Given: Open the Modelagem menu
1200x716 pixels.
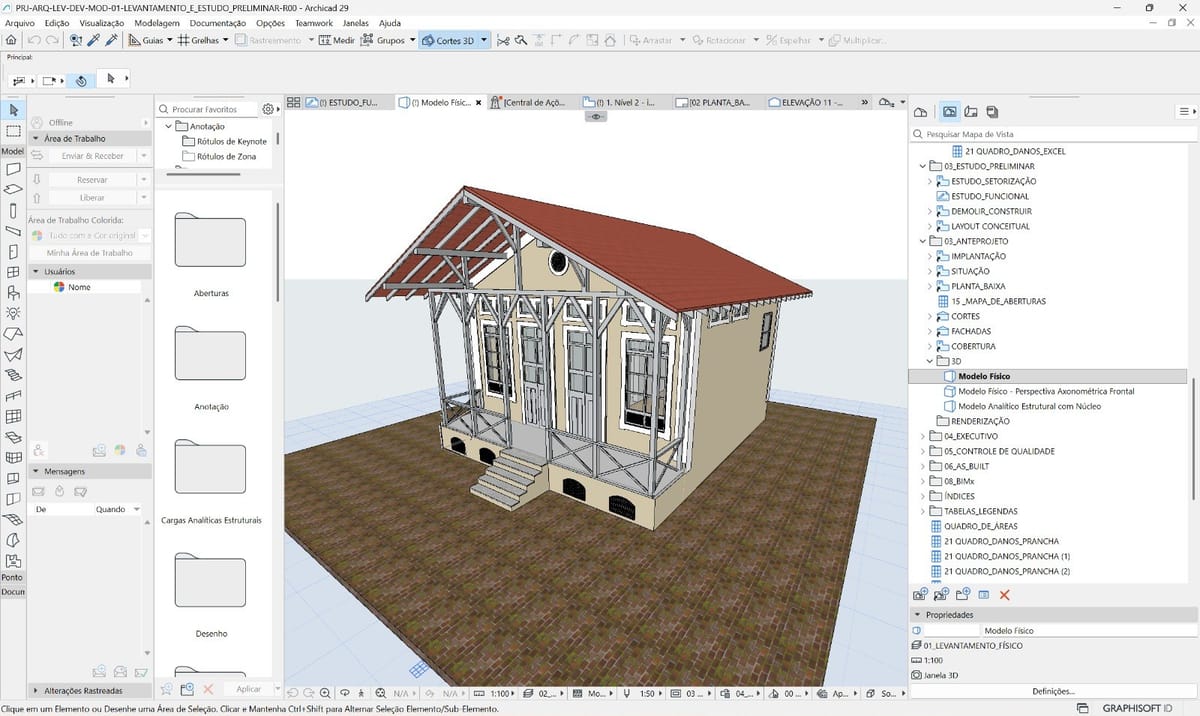Looking at the screenshot, I should tap(156, 22).
